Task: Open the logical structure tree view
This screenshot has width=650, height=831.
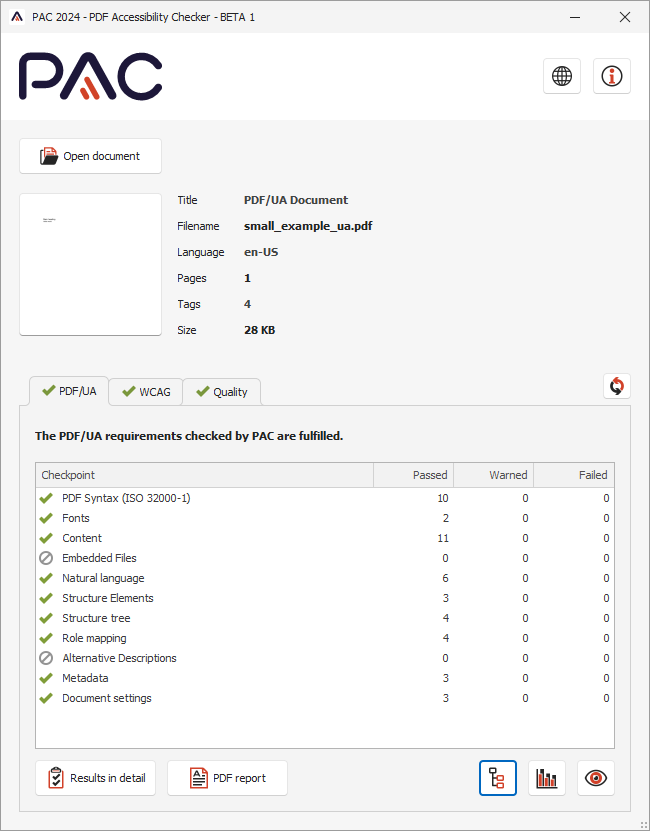Action: pos(498,778)
